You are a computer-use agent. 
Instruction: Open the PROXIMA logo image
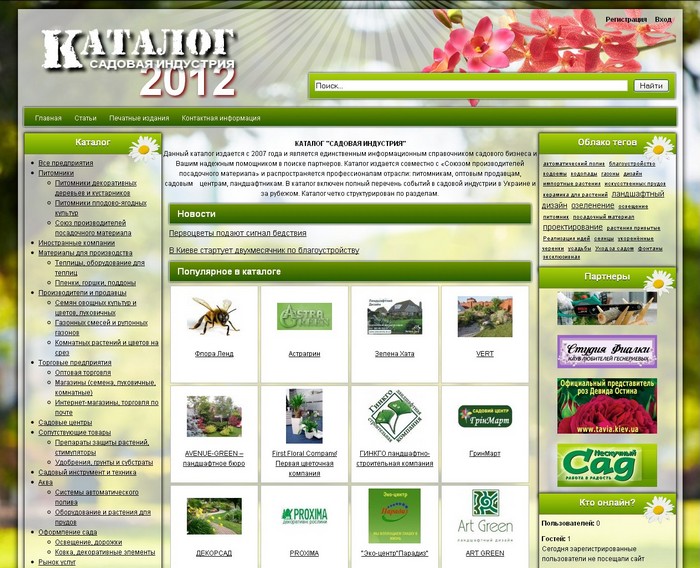[304, 516]
